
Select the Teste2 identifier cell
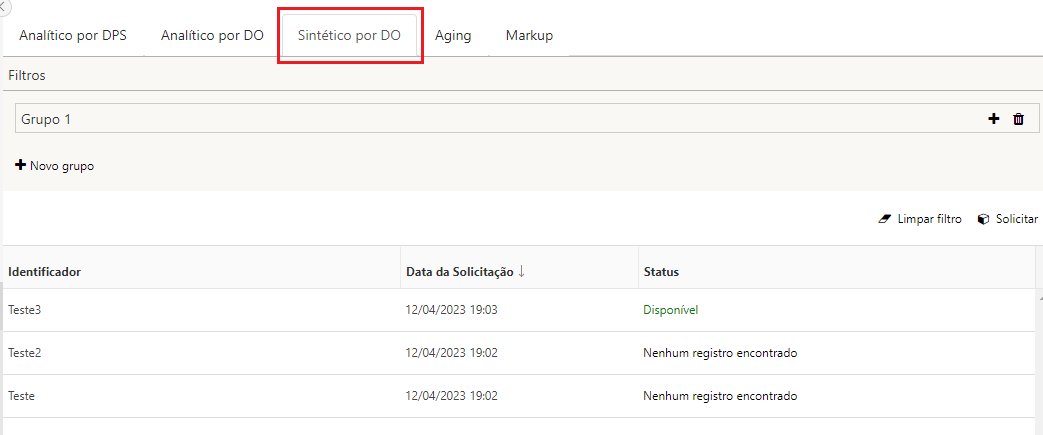click(25, 353)
